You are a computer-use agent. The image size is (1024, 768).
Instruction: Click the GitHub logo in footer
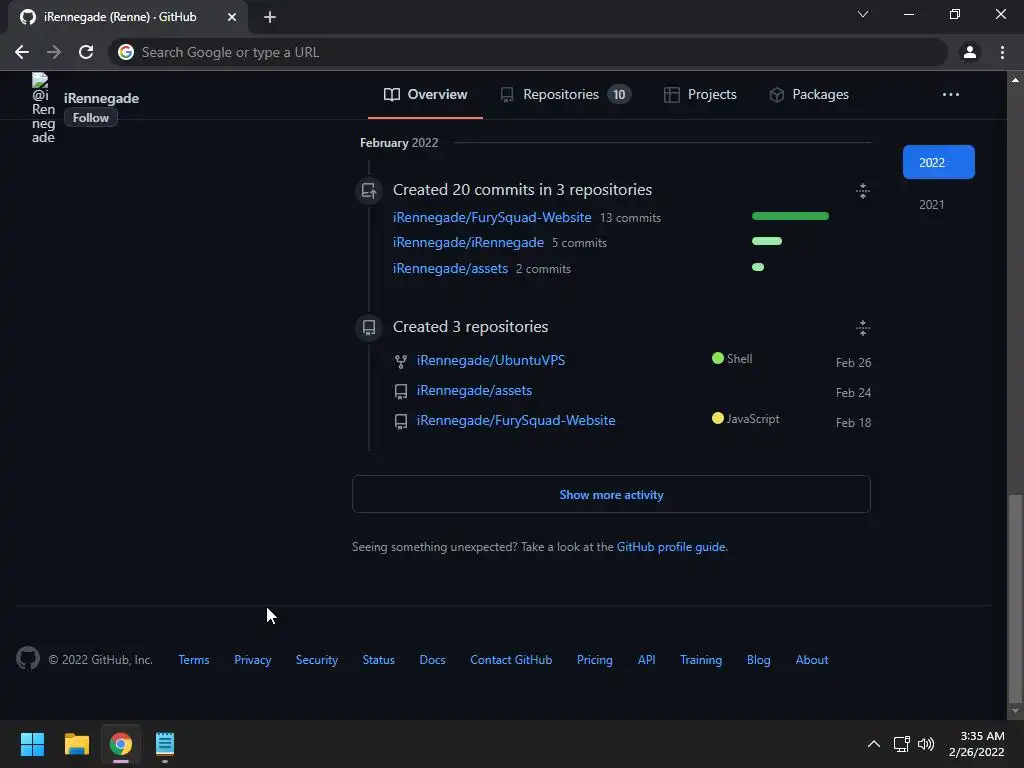click(x=28, y=658)
